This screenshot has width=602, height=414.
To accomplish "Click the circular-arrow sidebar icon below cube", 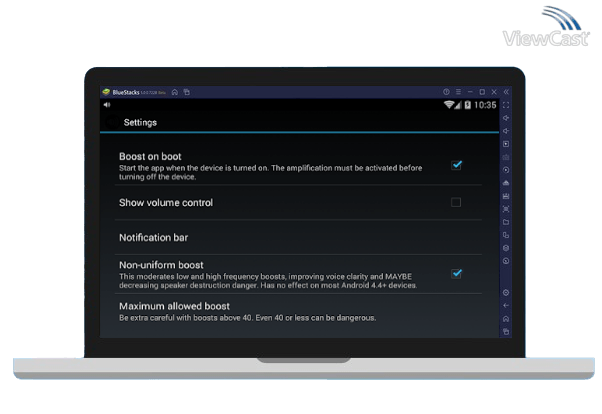I will [x=506, y=261].
